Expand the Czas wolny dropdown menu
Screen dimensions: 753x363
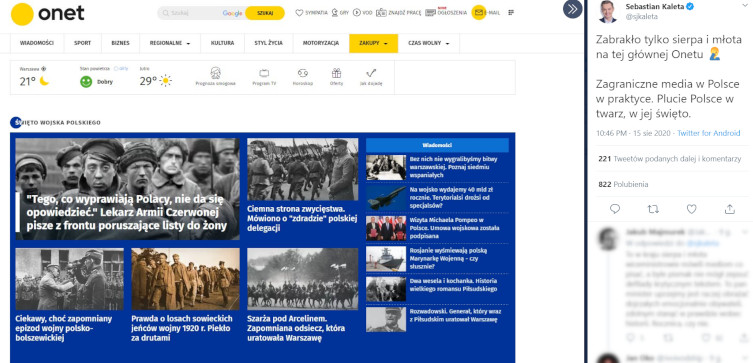[x=428, y=43]
